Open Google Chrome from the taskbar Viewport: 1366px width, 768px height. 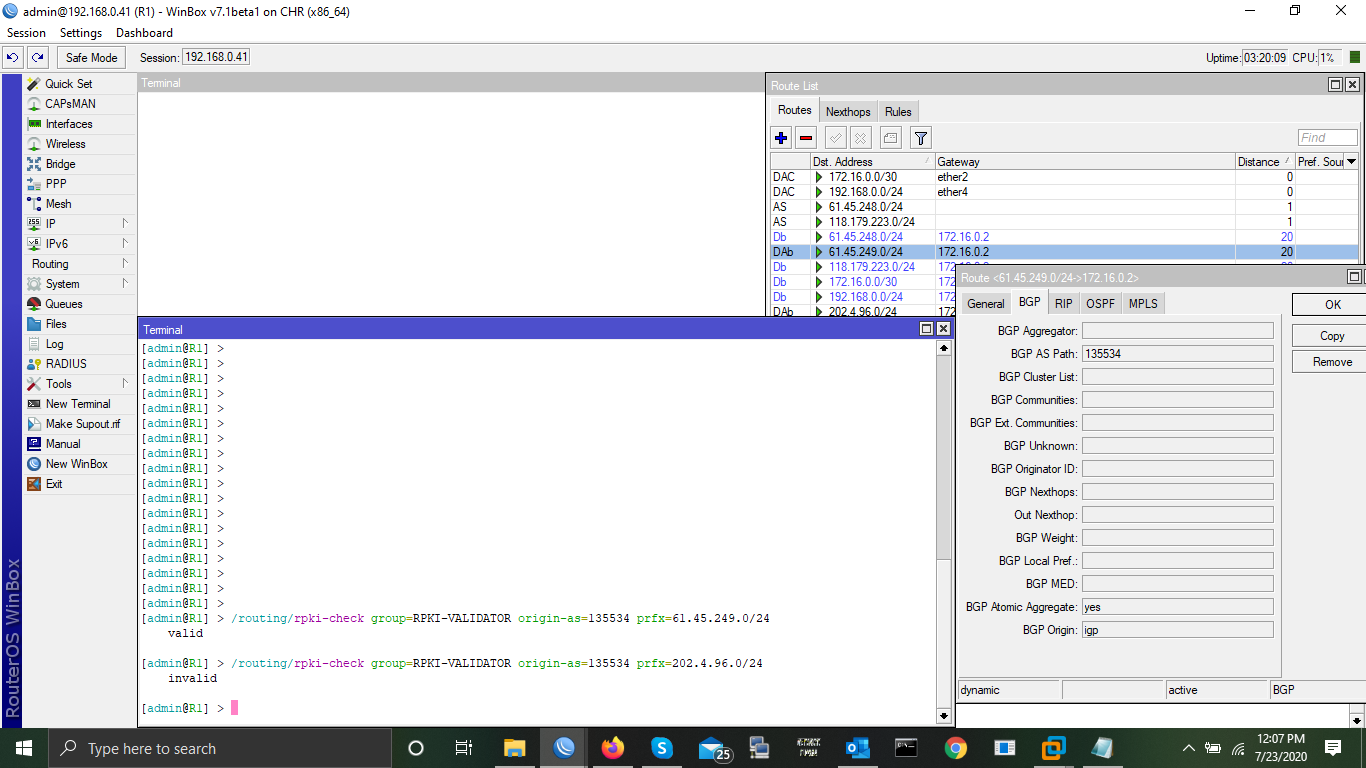[955, 748]
